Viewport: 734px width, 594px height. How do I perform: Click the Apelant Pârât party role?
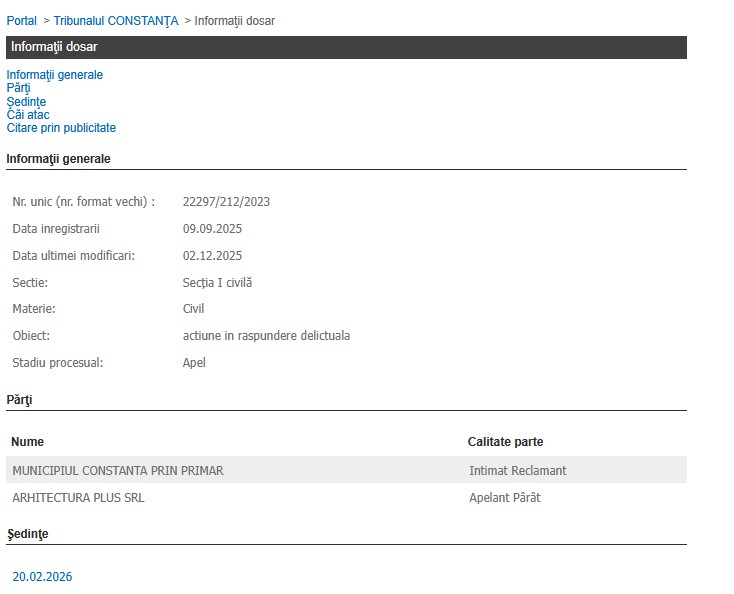coord(504,498)
